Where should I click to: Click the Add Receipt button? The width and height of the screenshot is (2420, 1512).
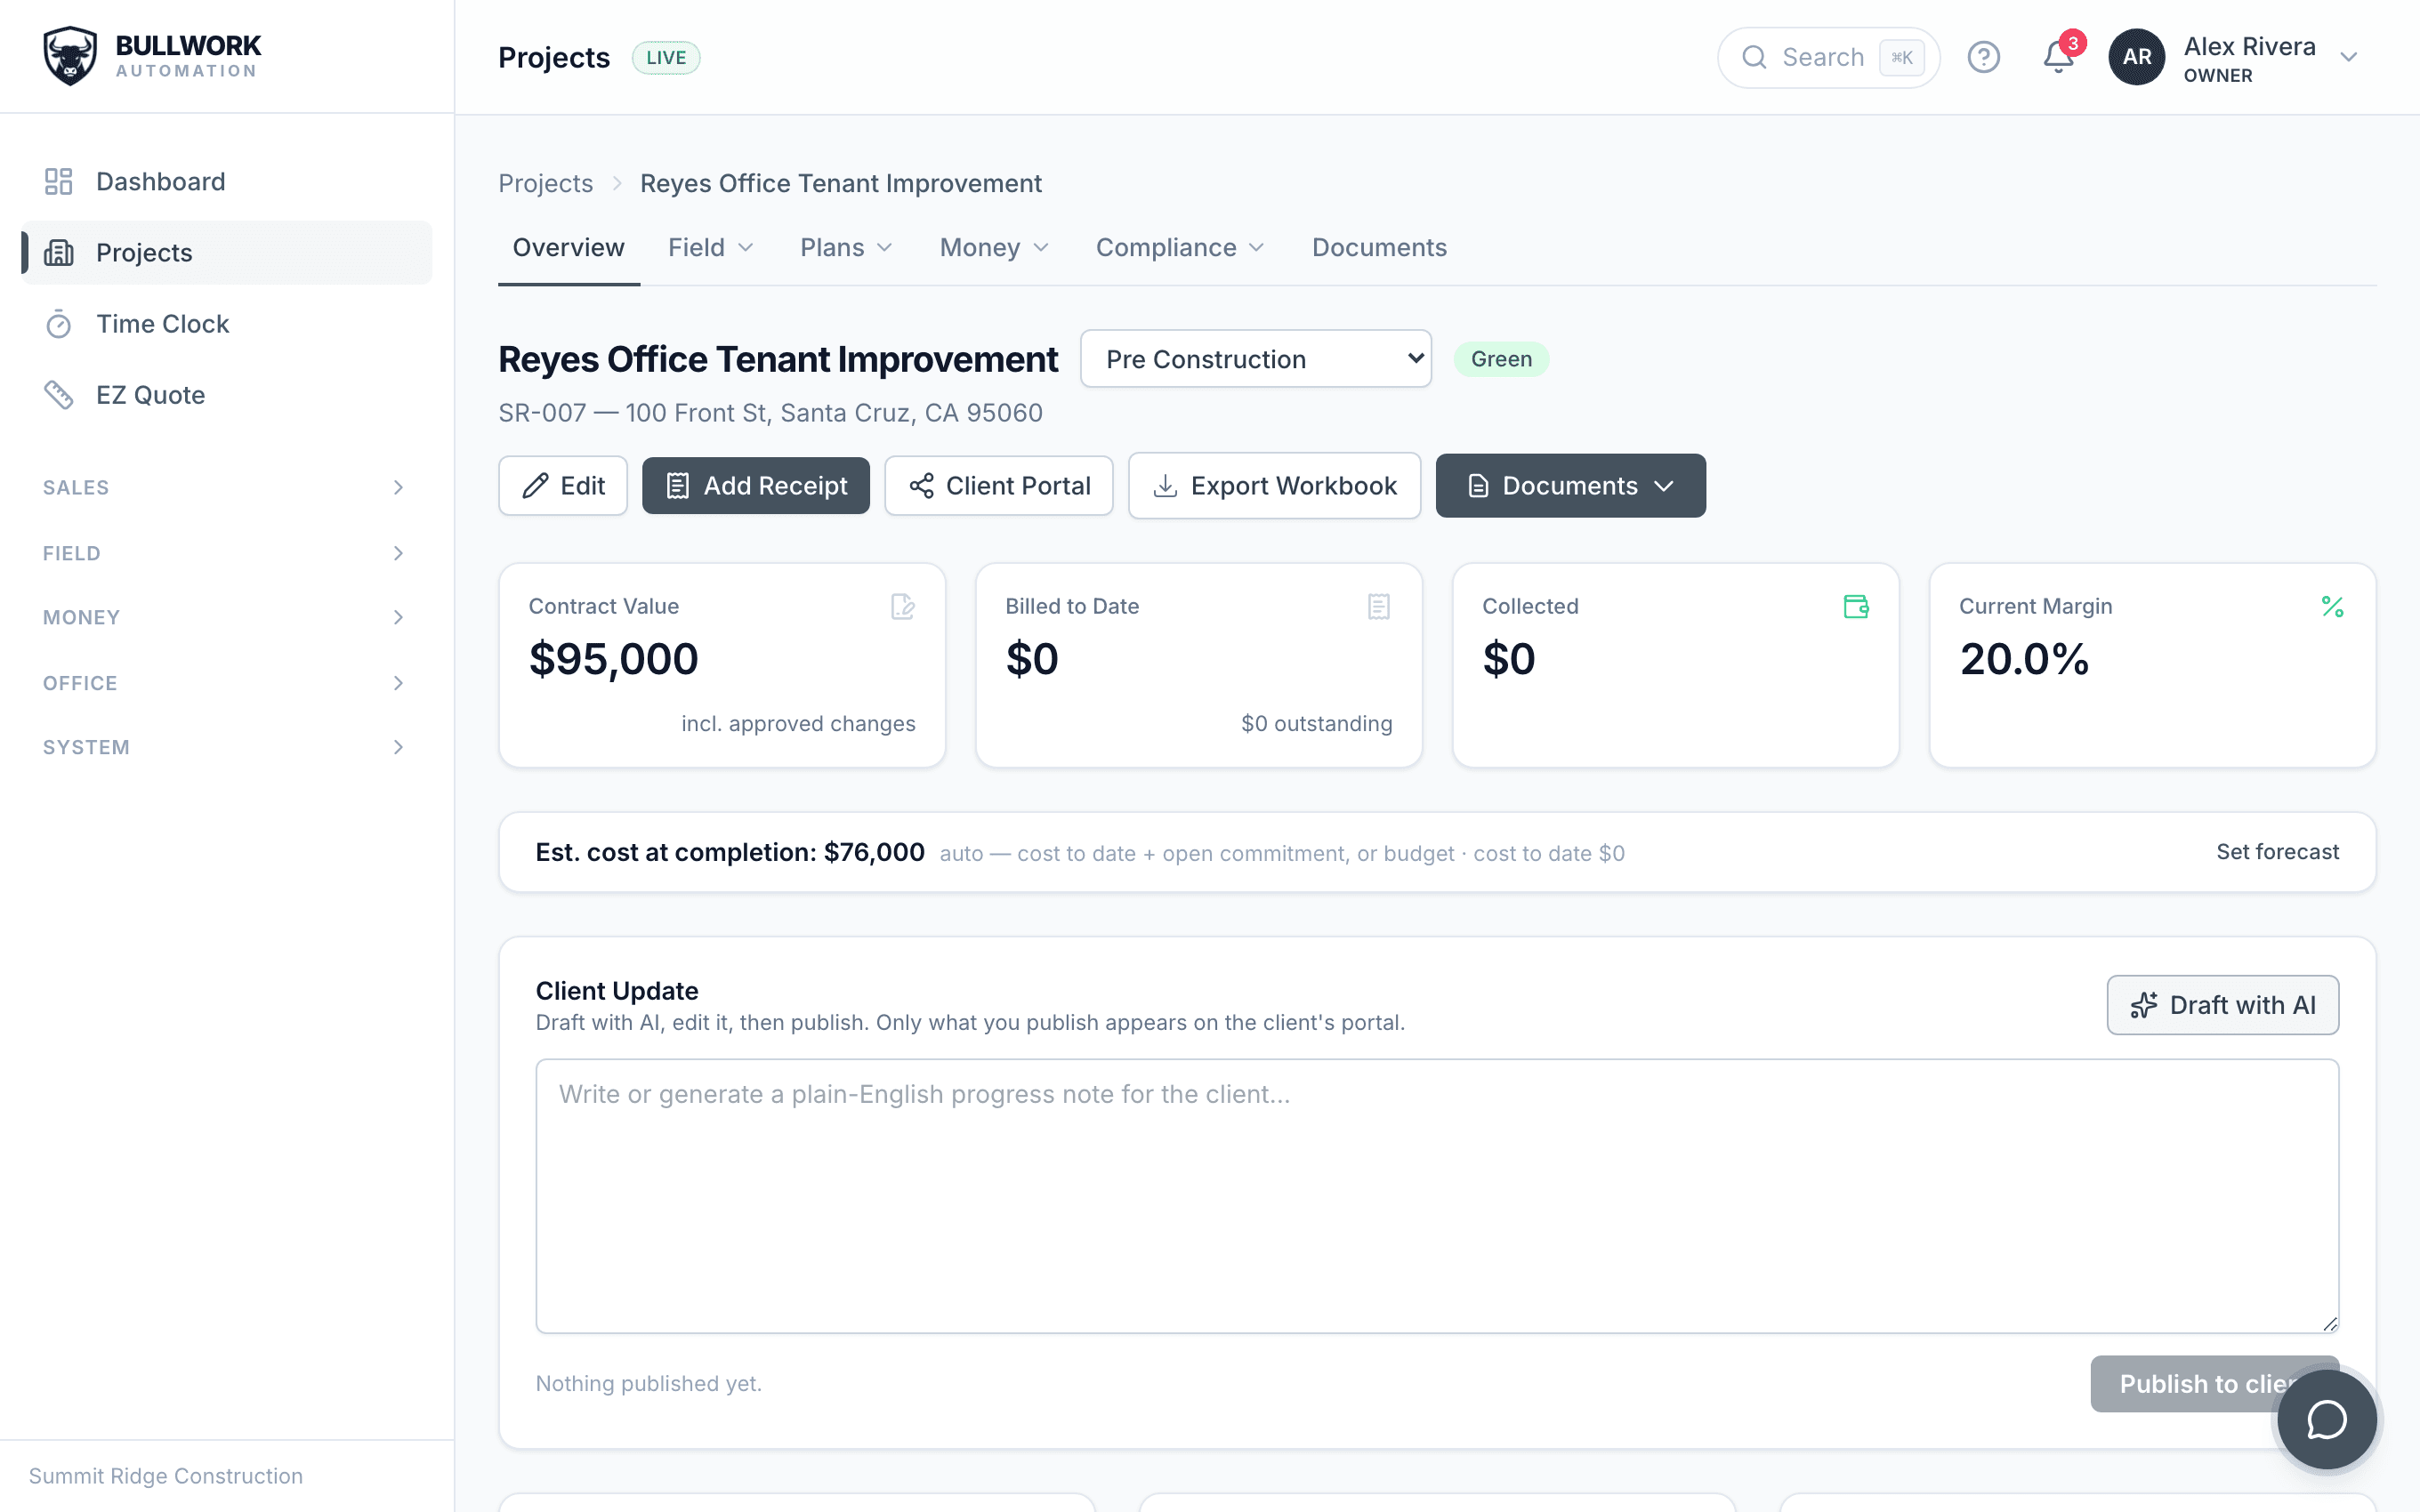pos(755,486)
